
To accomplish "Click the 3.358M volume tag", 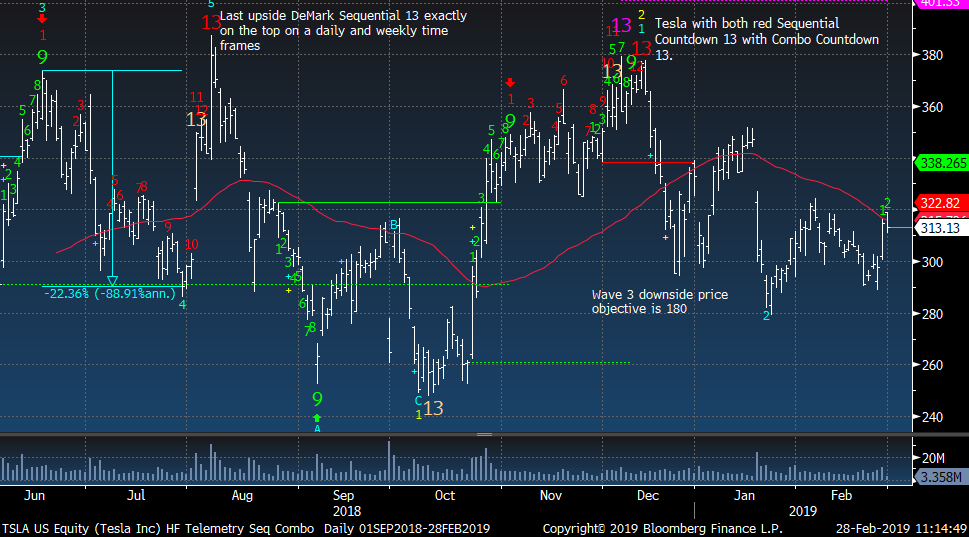I will [941, 477].
